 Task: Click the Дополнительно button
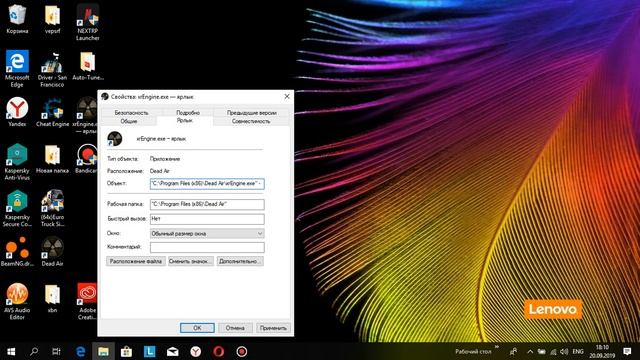(240, 261)
